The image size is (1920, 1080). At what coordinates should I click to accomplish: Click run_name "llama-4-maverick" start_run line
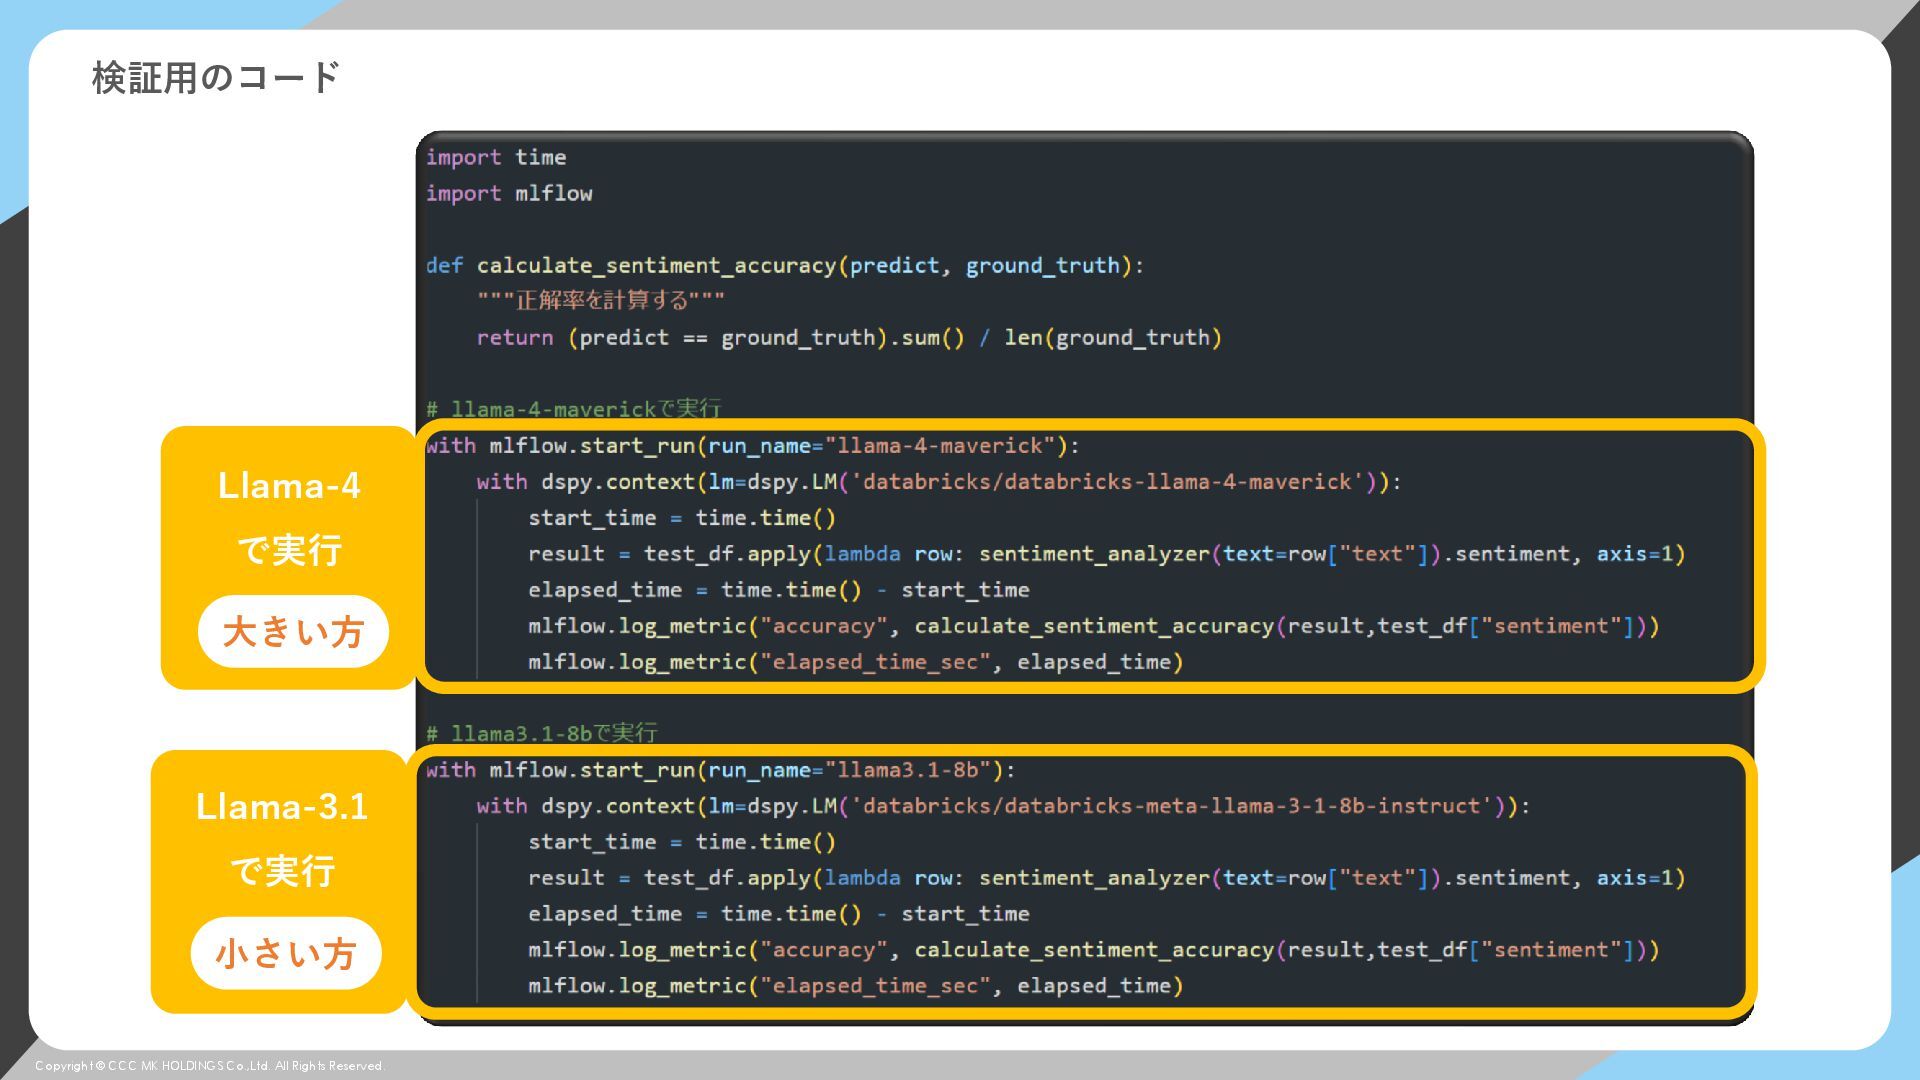[752, 446]
